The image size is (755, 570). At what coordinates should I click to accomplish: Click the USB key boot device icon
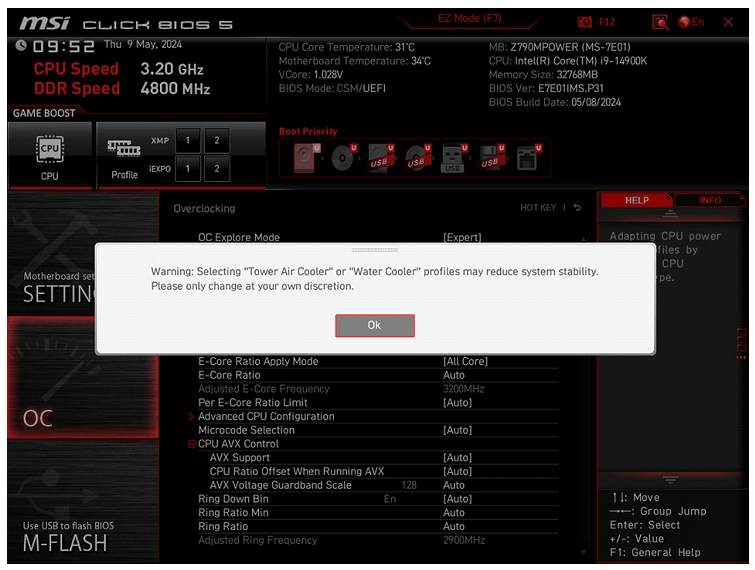(x=454, y=158)
